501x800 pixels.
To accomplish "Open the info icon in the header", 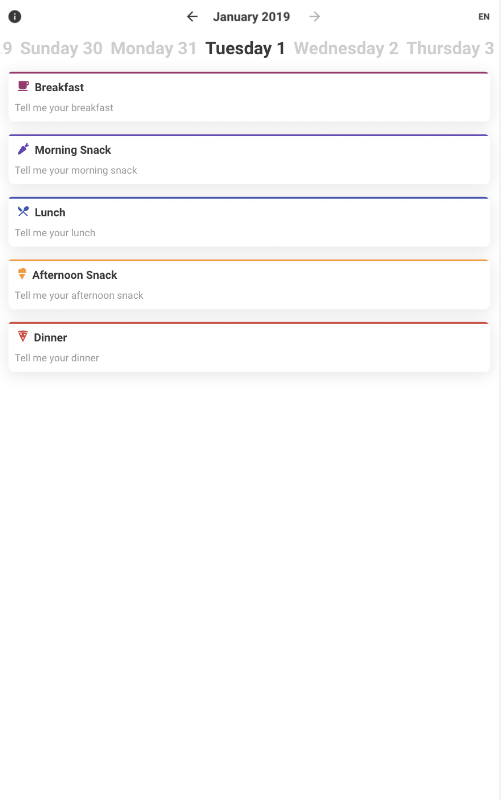I will pyautogui.click(x=15, y=17).
